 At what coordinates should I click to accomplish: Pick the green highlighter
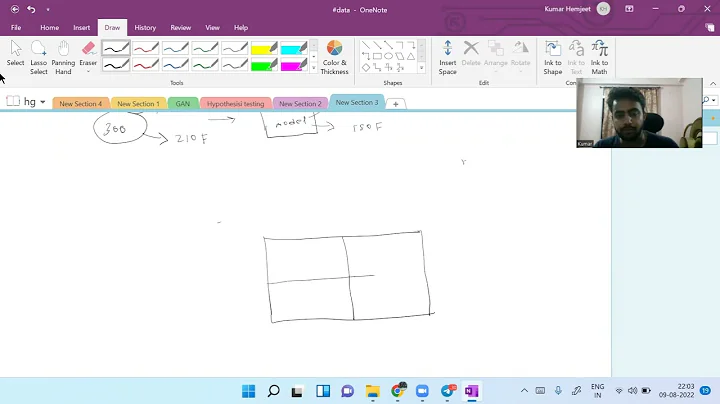tap(264, 65)
